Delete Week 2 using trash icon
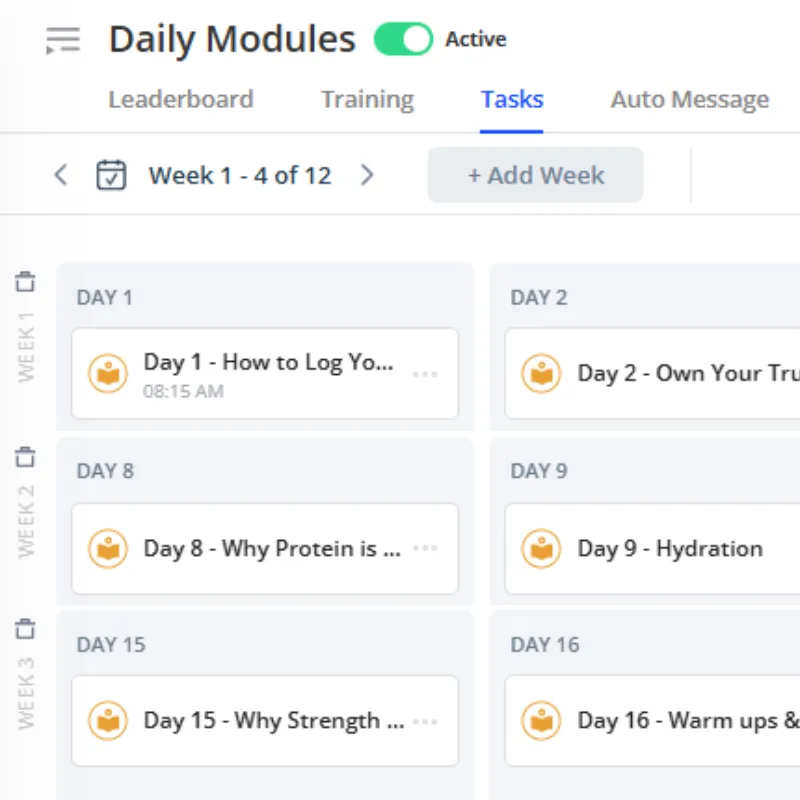The image size is (800, 800). point(26,457)
